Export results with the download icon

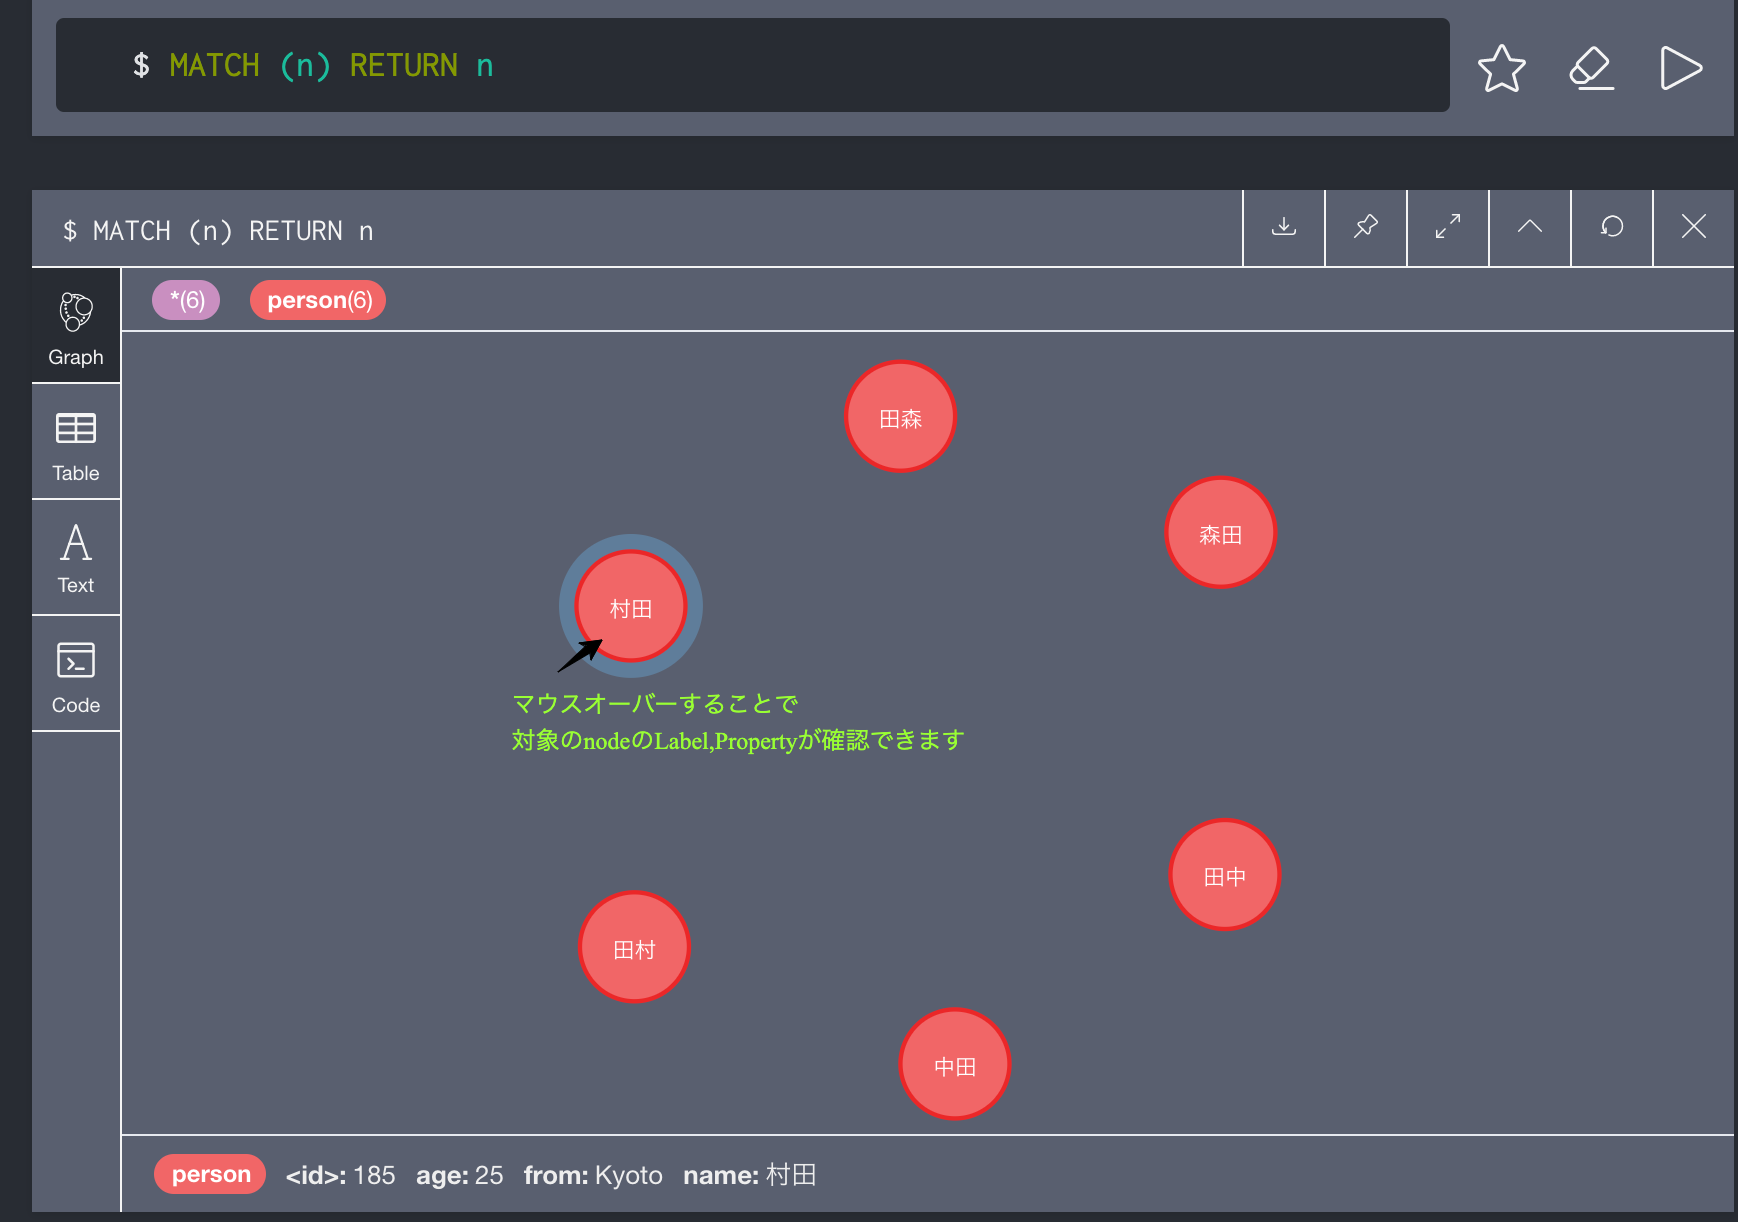point(1284,227)
